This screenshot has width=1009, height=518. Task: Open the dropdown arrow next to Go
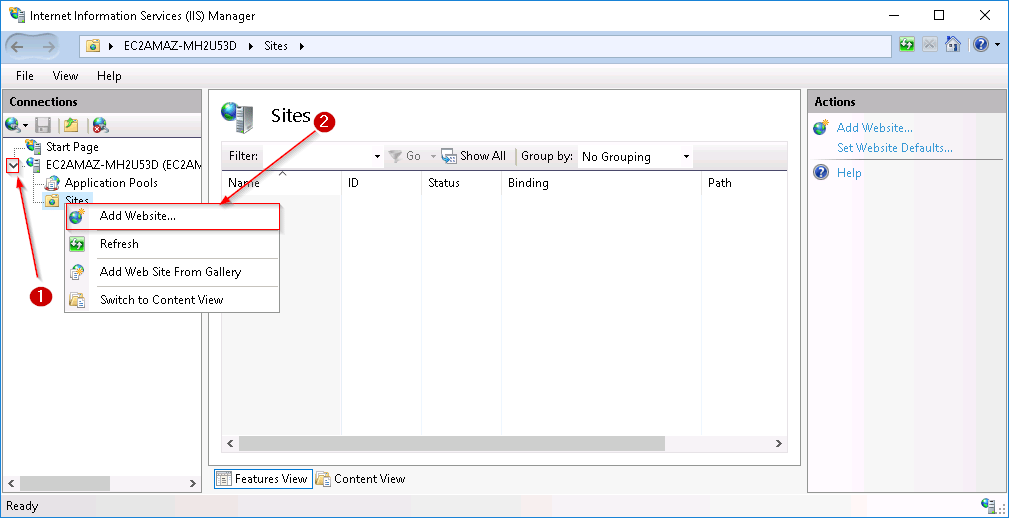(x=433, y=156)
